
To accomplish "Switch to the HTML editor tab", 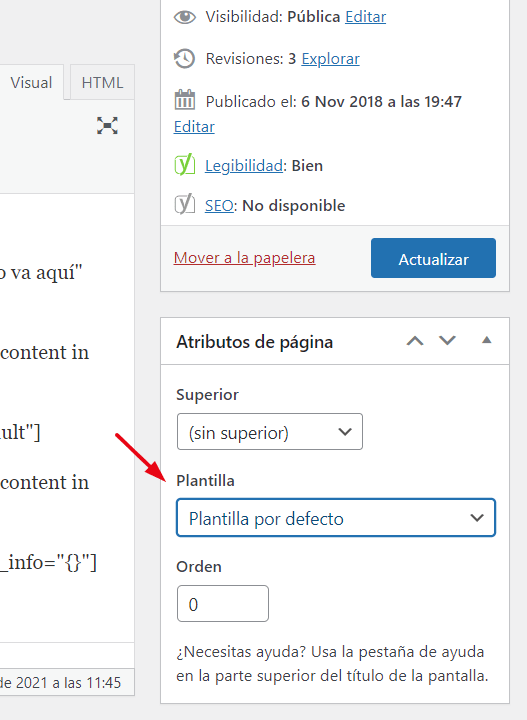I will pyautogui.click(x=102, y=83).
